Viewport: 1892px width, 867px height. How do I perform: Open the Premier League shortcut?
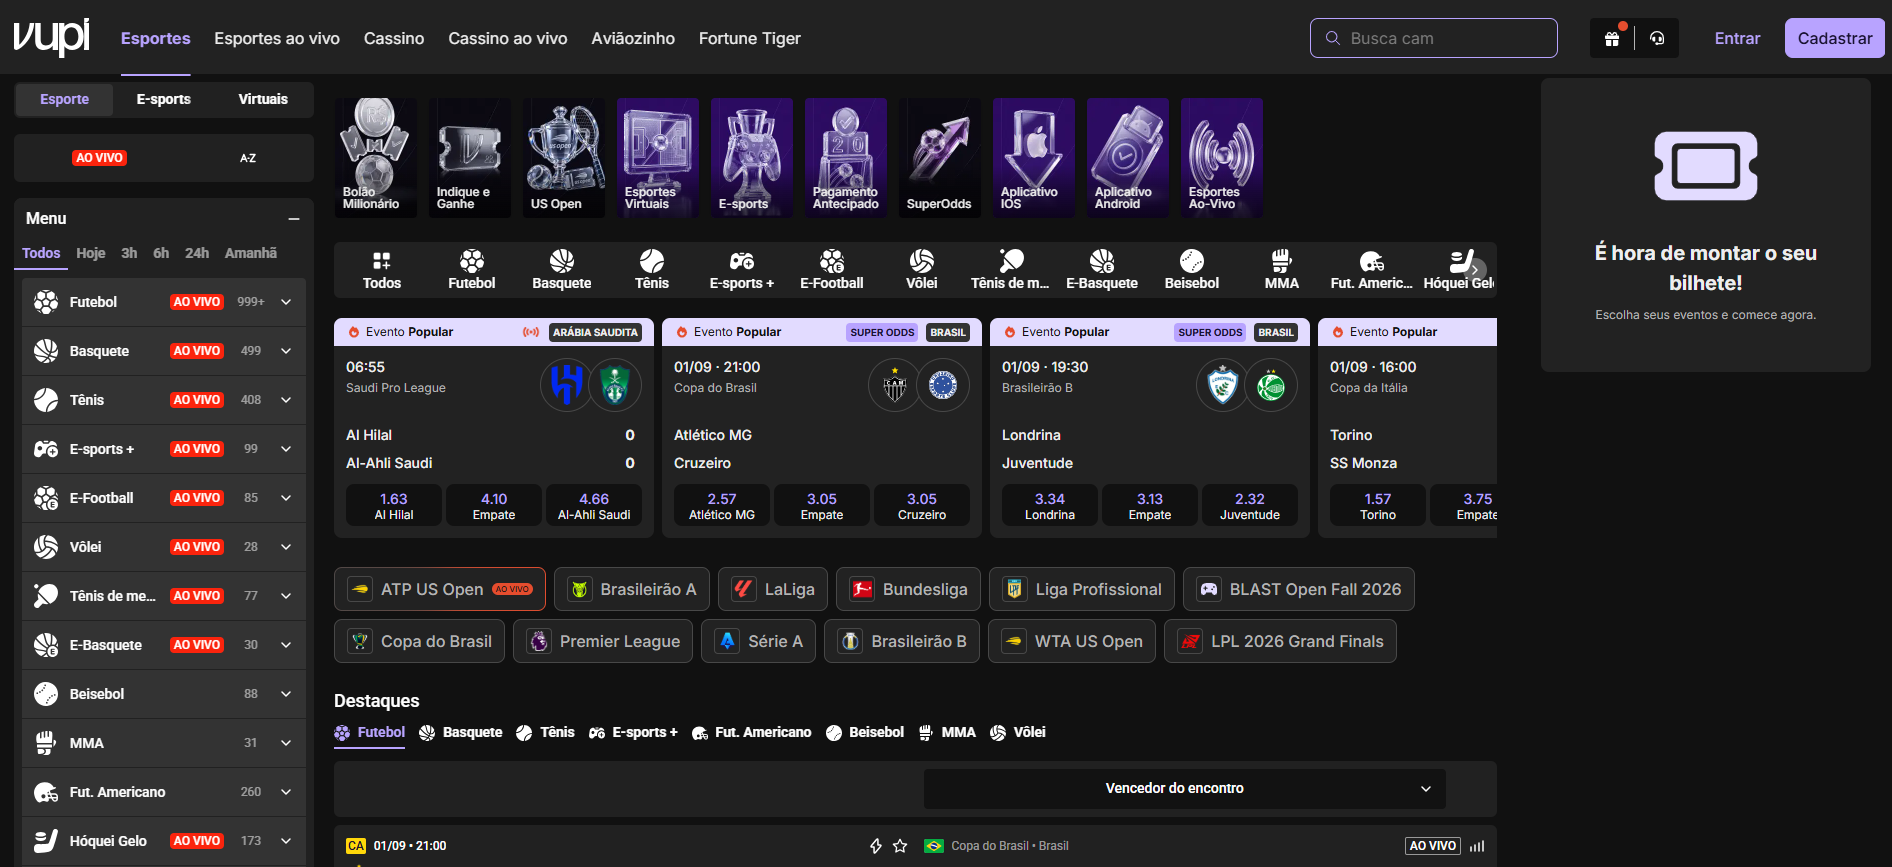(x=603, y=641)
